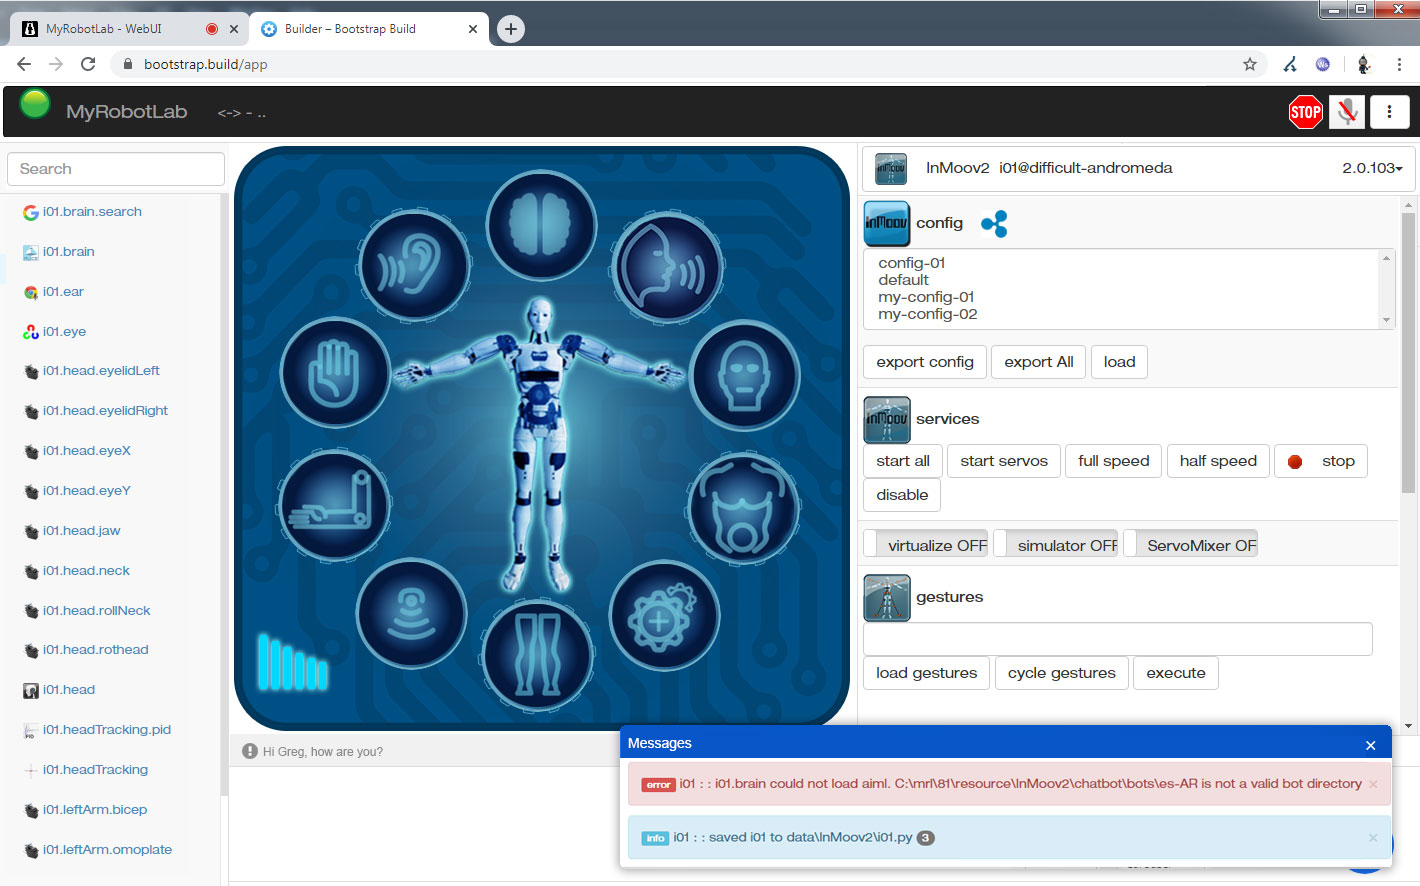
Task: Click the half speed button
Action: point(1218,461)
